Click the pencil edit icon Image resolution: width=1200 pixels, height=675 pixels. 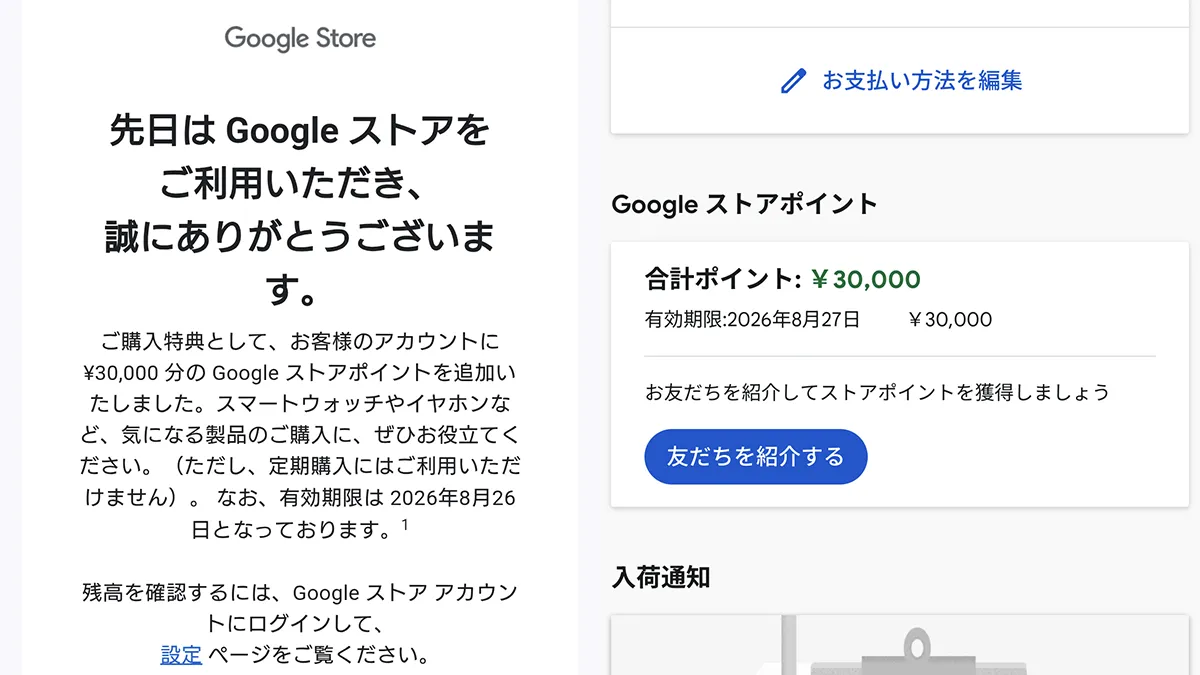pyautogui.click(x=793, y=81)
